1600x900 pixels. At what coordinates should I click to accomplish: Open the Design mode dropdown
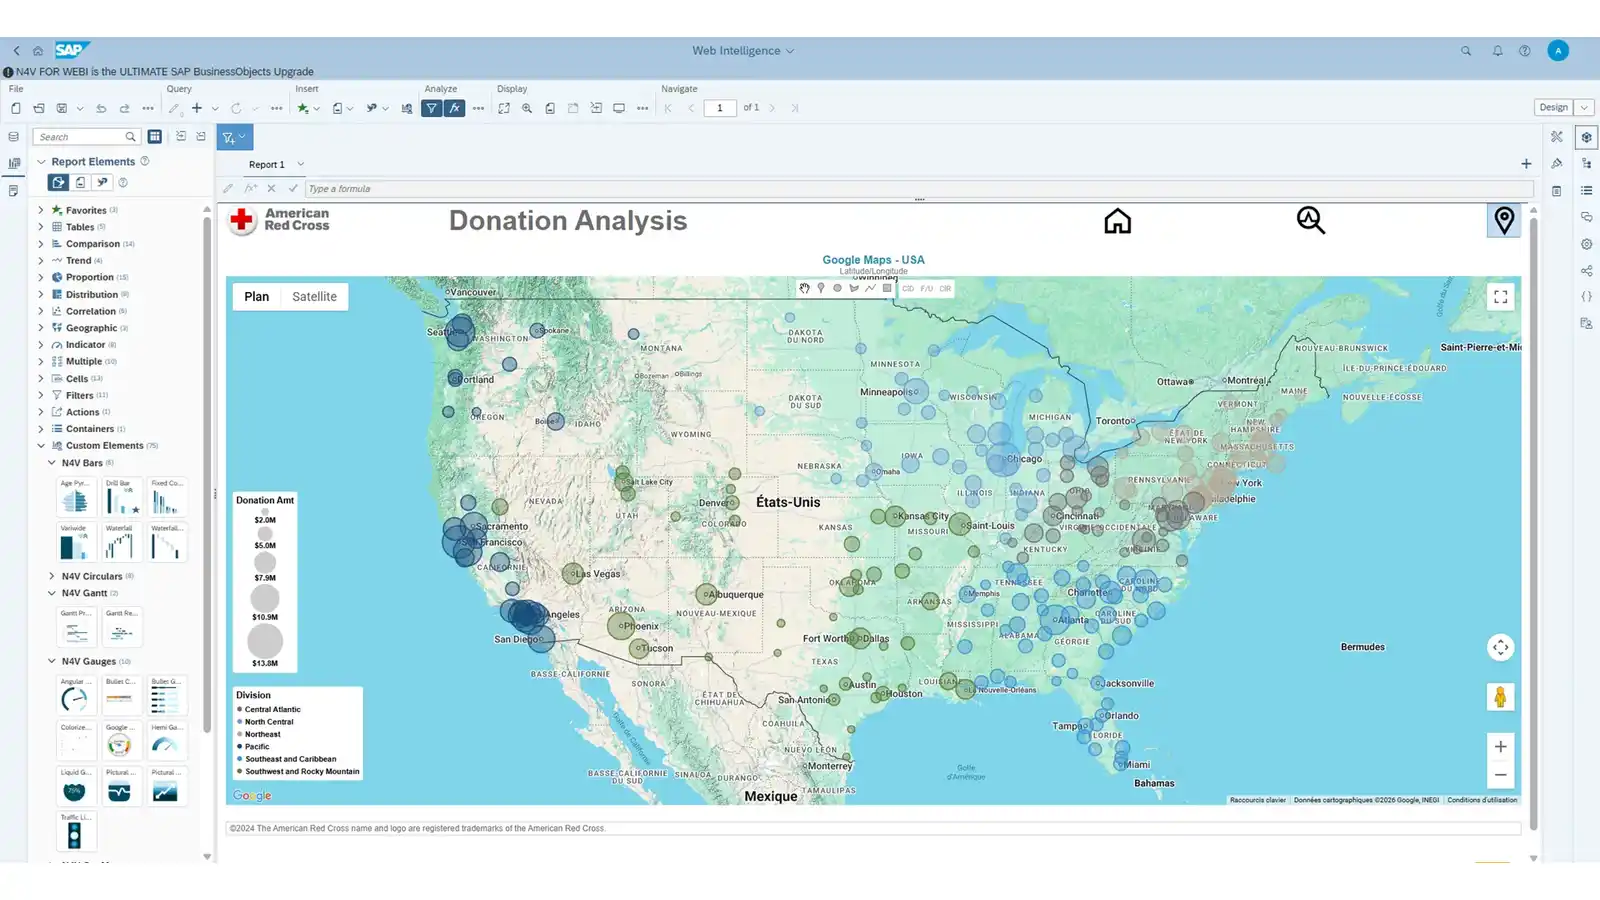(1584, 108)
